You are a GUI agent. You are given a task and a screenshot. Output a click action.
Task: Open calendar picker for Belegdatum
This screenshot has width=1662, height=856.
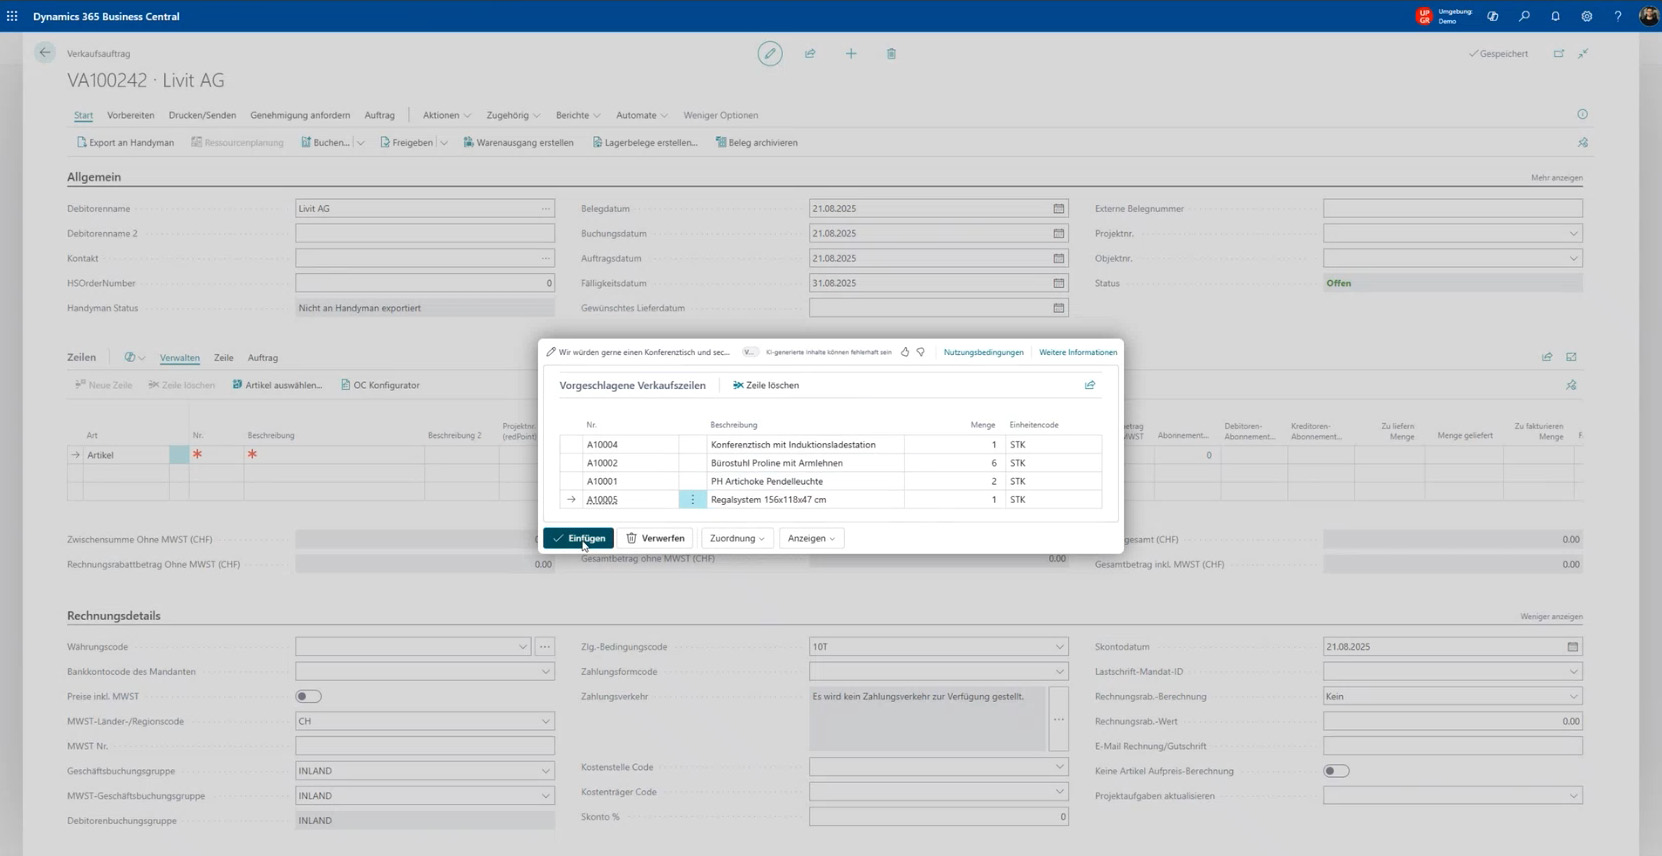click(1058, 209)
